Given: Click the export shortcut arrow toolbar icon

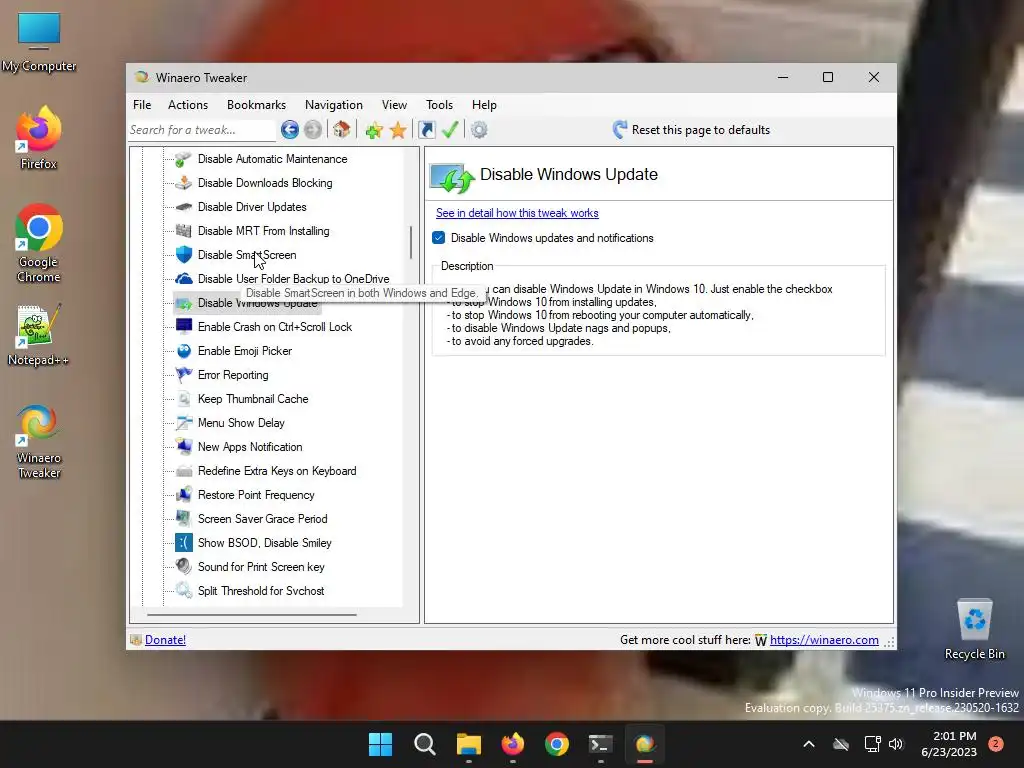Looking at the screenshot, I should 426,130.
